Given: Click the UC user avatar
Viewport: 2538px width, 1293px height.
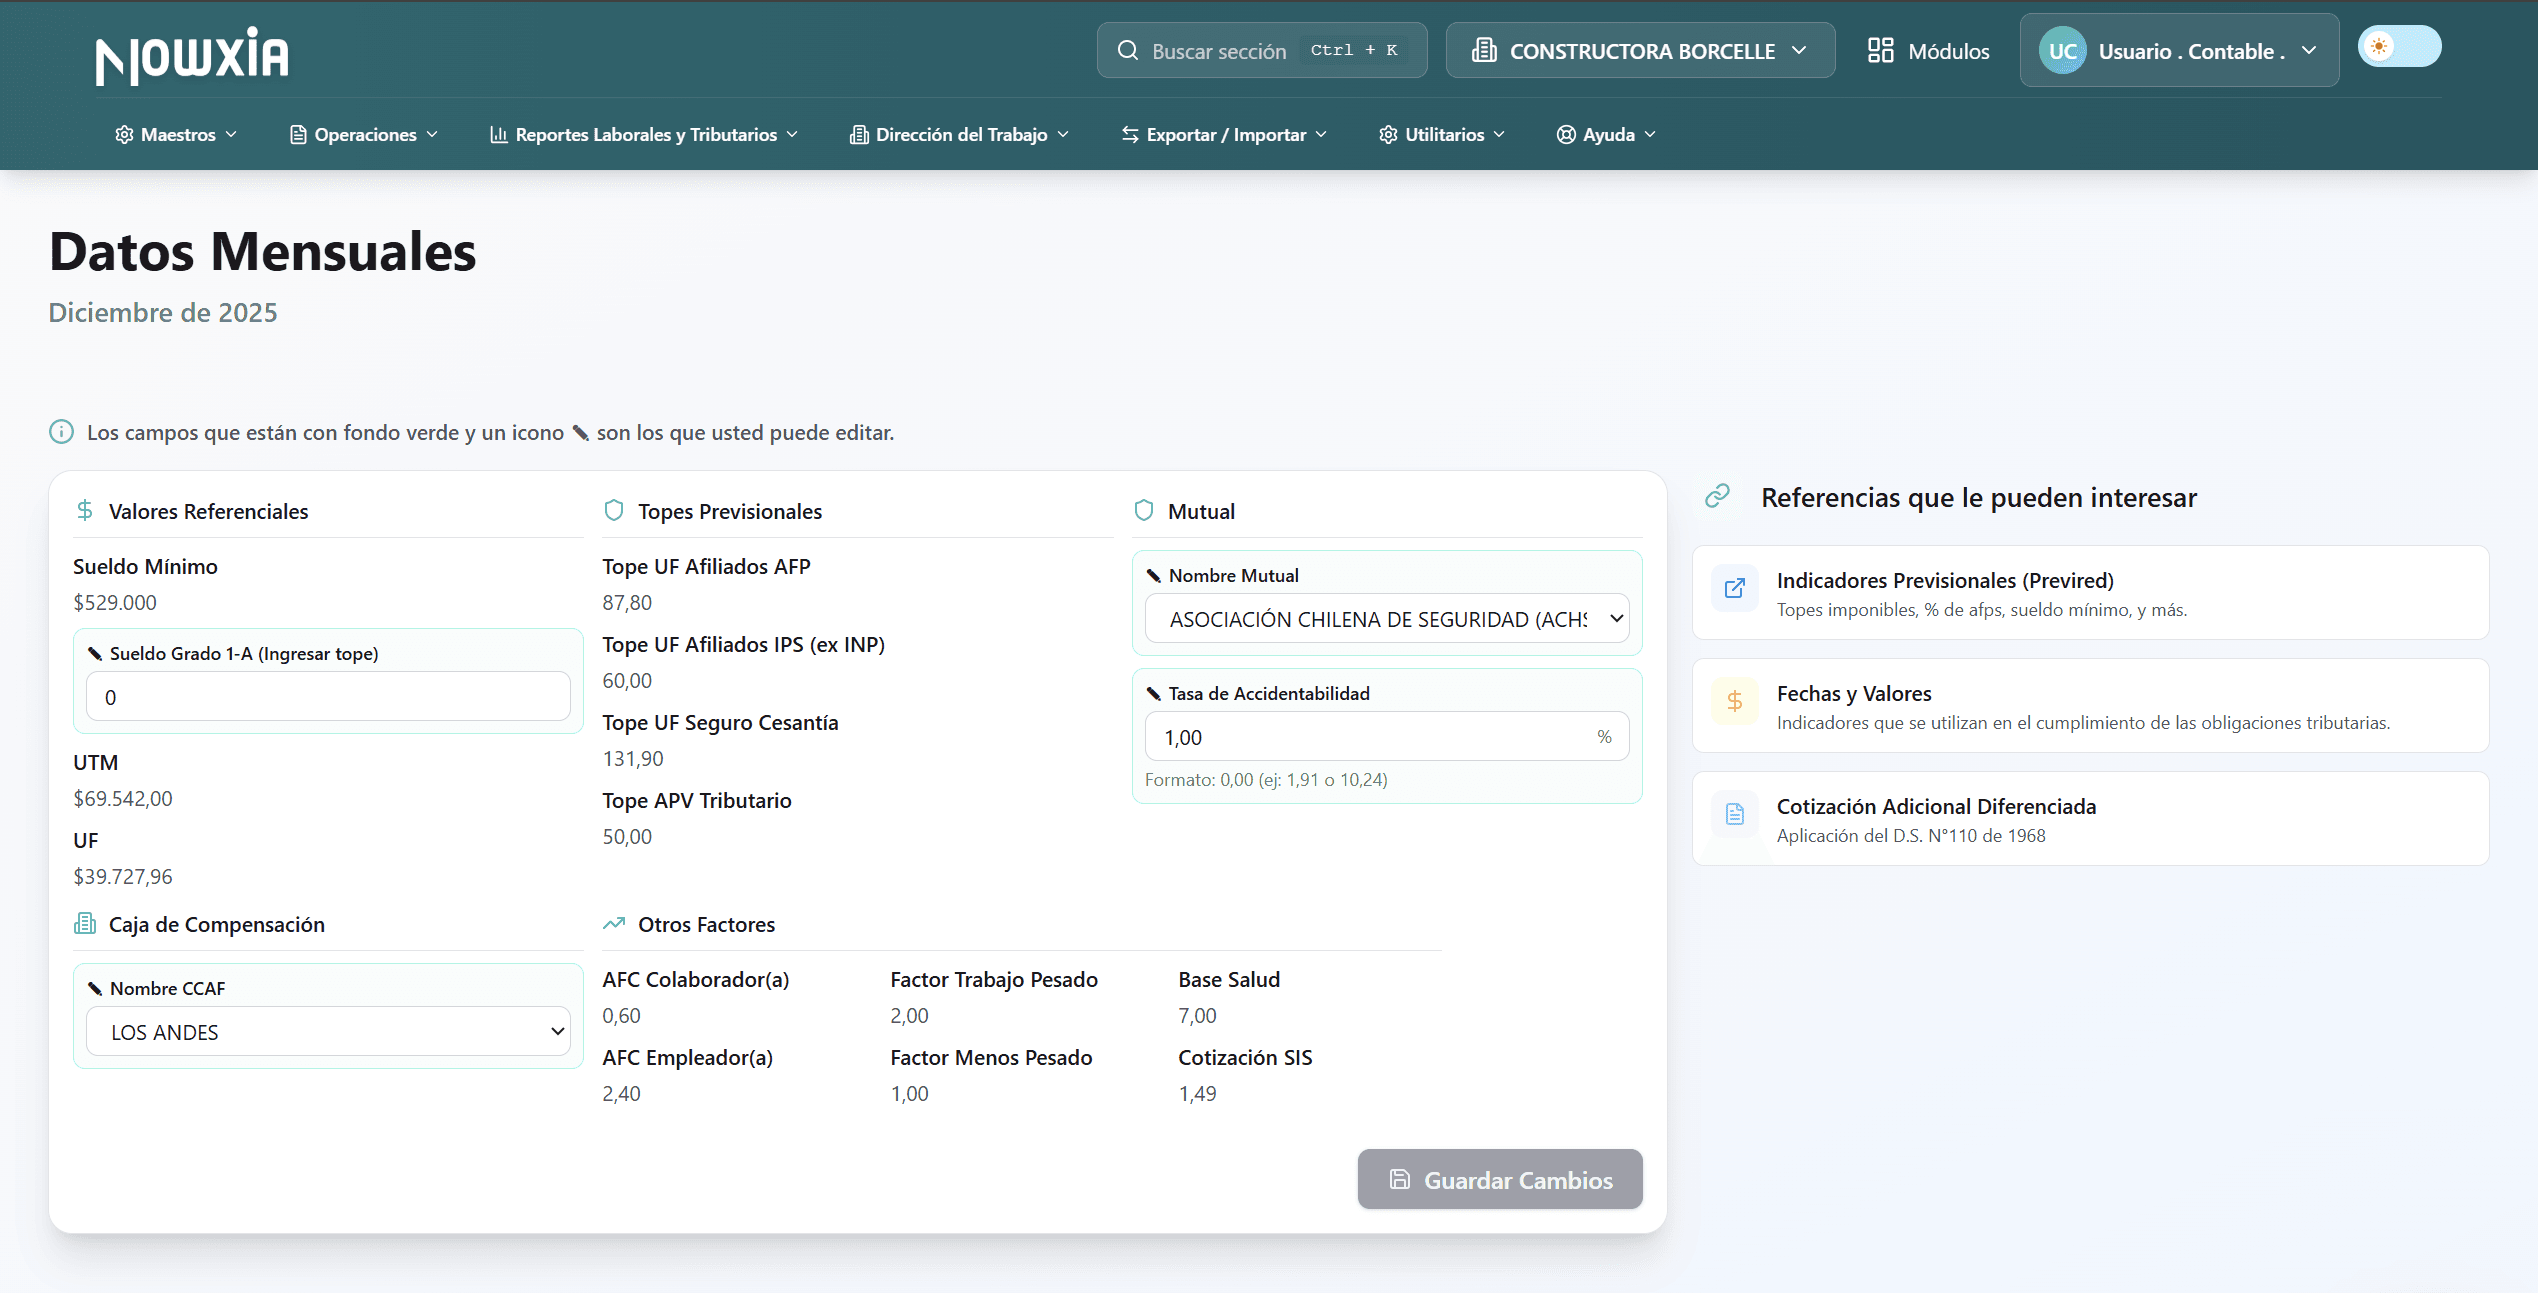Looking at the screenshot, I should [2063, 51].
